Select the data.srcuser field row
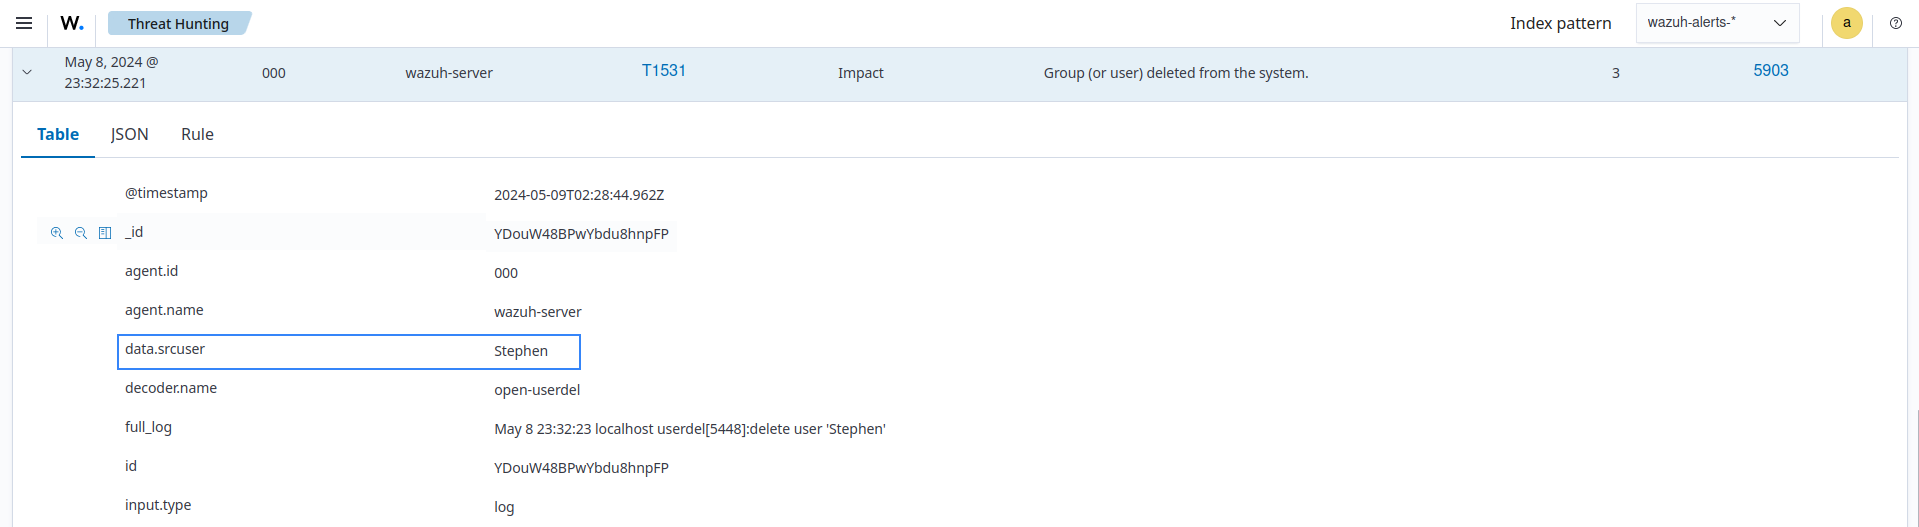This screenshot has height=527, width=1919. click(348, 351)
